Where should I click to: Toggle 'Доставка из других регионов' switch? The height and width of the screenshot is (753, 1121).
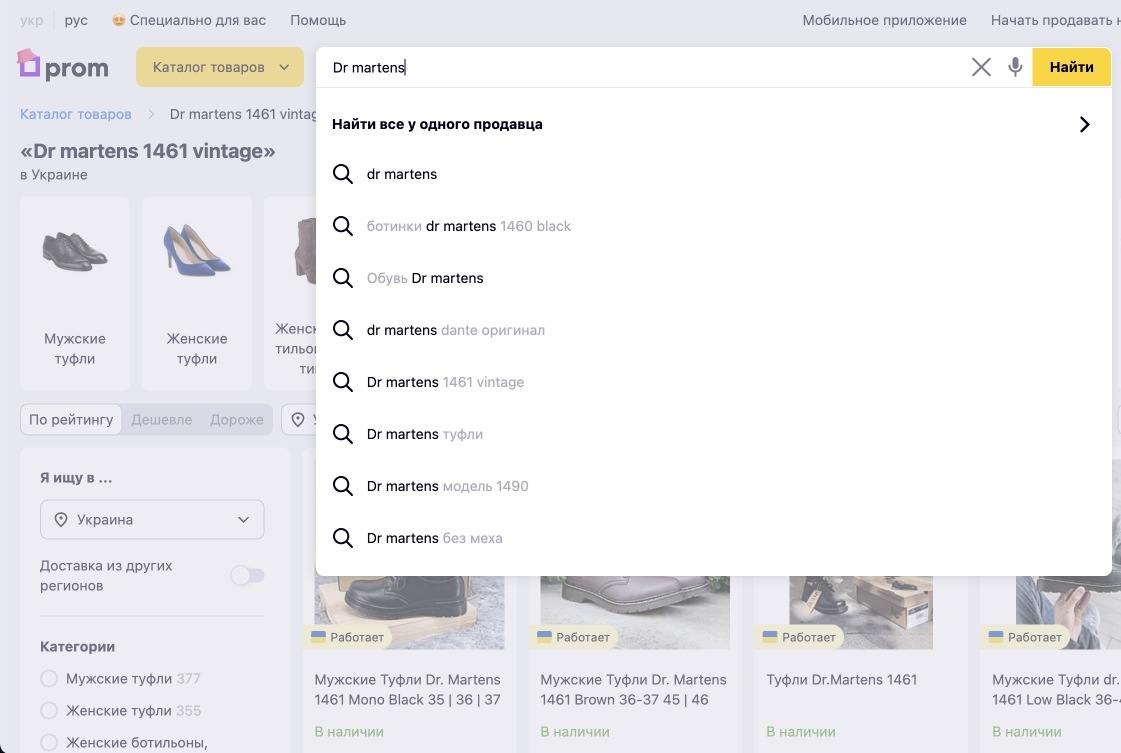[x=247, y=576]
